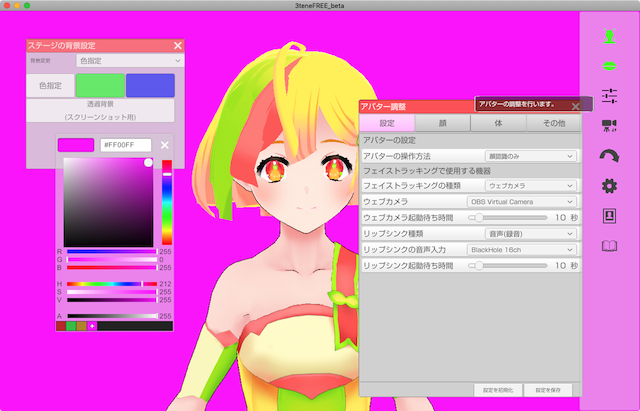Click the B channel slider
Image resolution: width=640 pixels, height=411 pixels.
(112, 268)
